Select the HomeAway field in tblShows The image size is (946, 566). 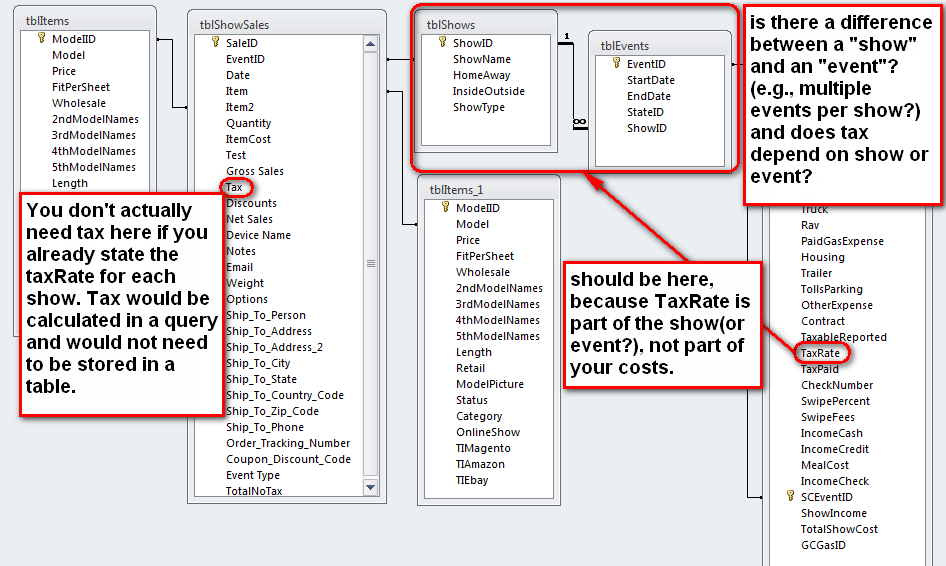click(481, 75)
